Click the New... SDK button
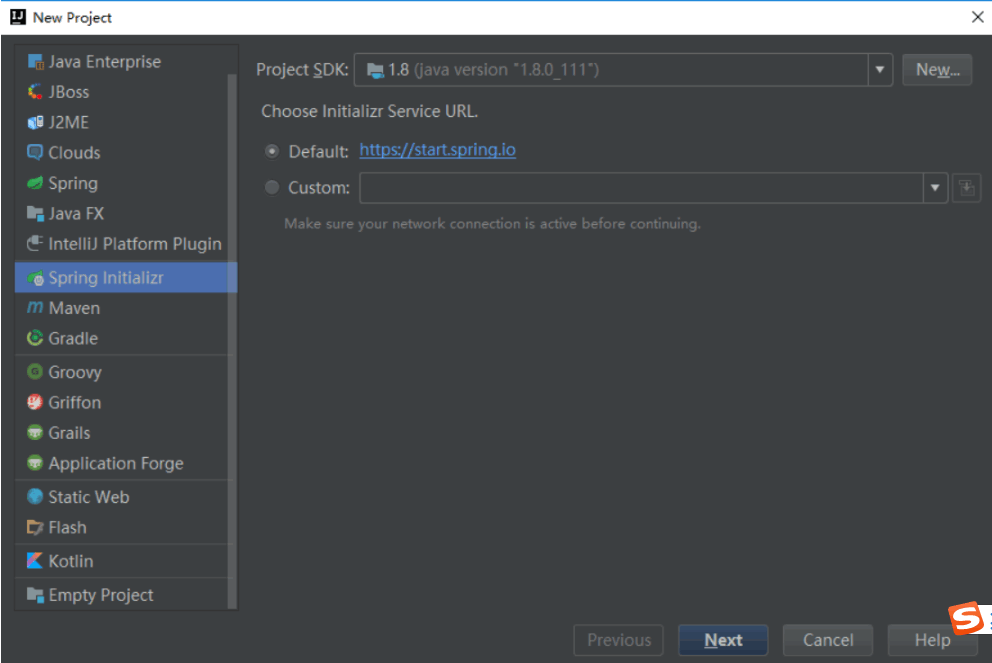992x663 pixels. tap(937, 70)
